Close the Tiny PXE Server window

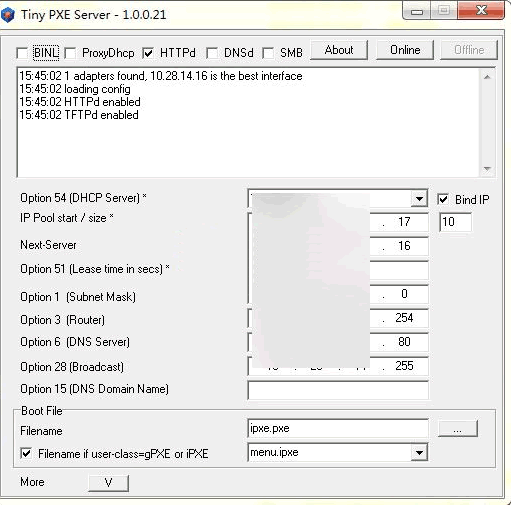click(x=481, y=11)
